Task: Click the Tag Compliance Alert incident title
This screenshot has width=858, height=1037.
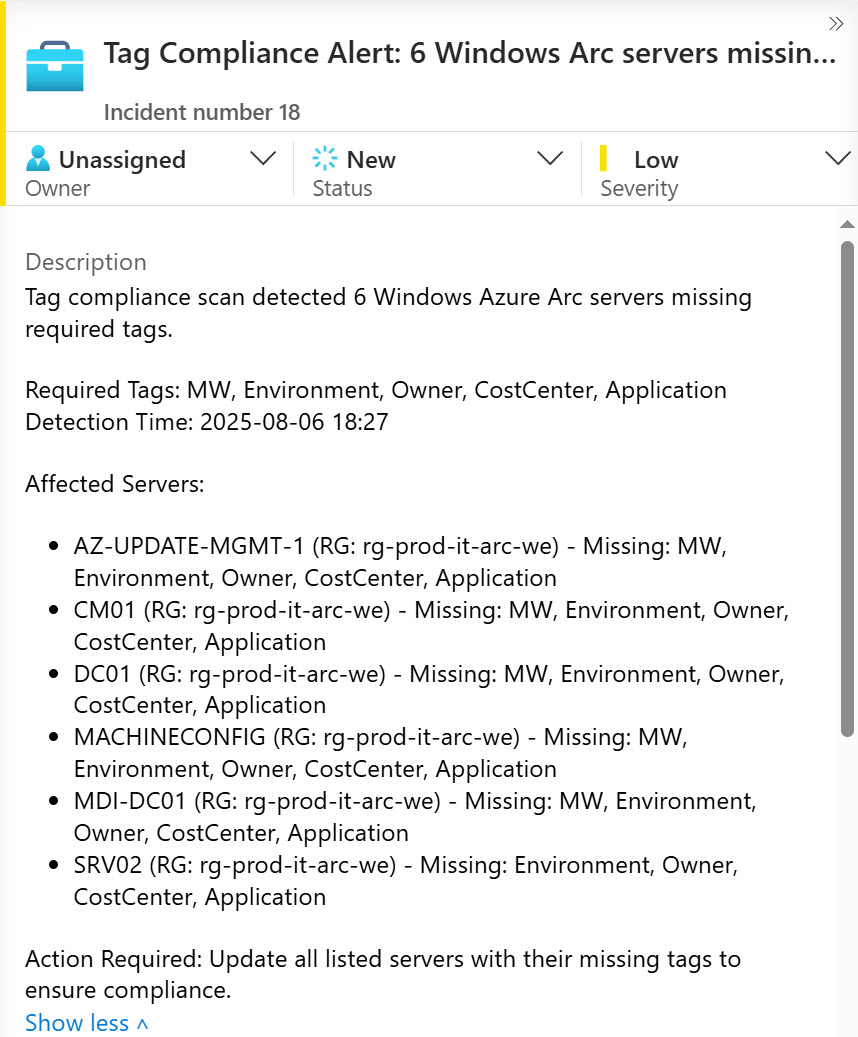Action: tap(469, 53)
